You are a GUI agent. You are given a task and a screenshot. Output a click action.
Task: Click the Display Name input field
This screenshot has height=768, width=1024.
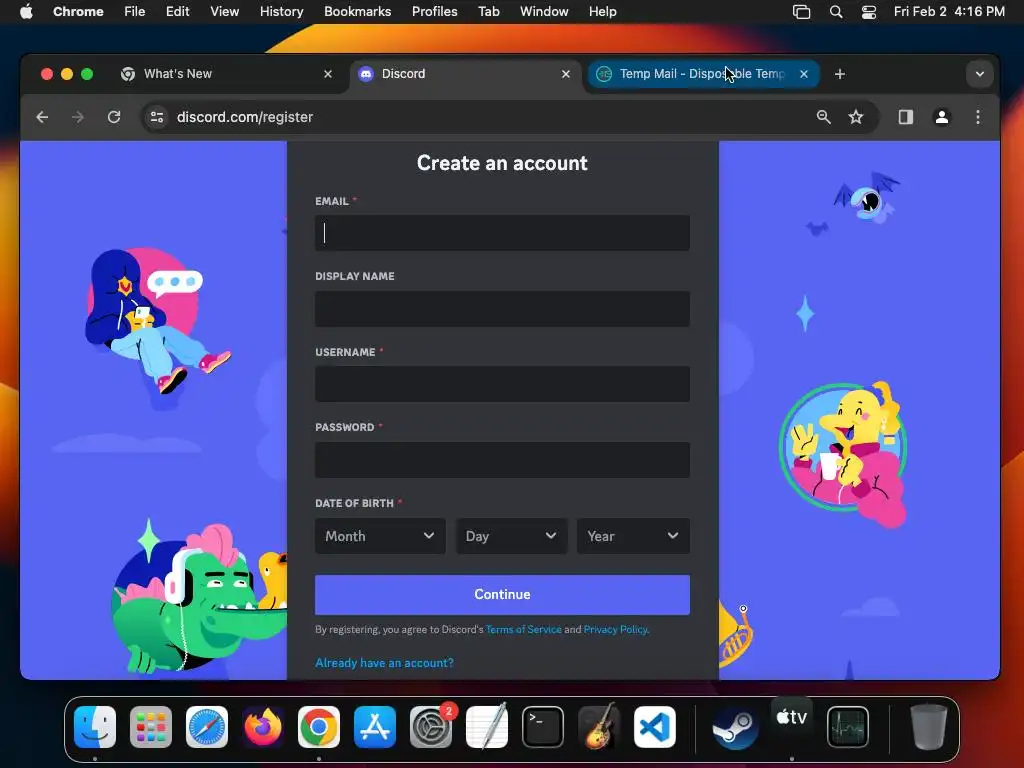(x=502, y=309)
